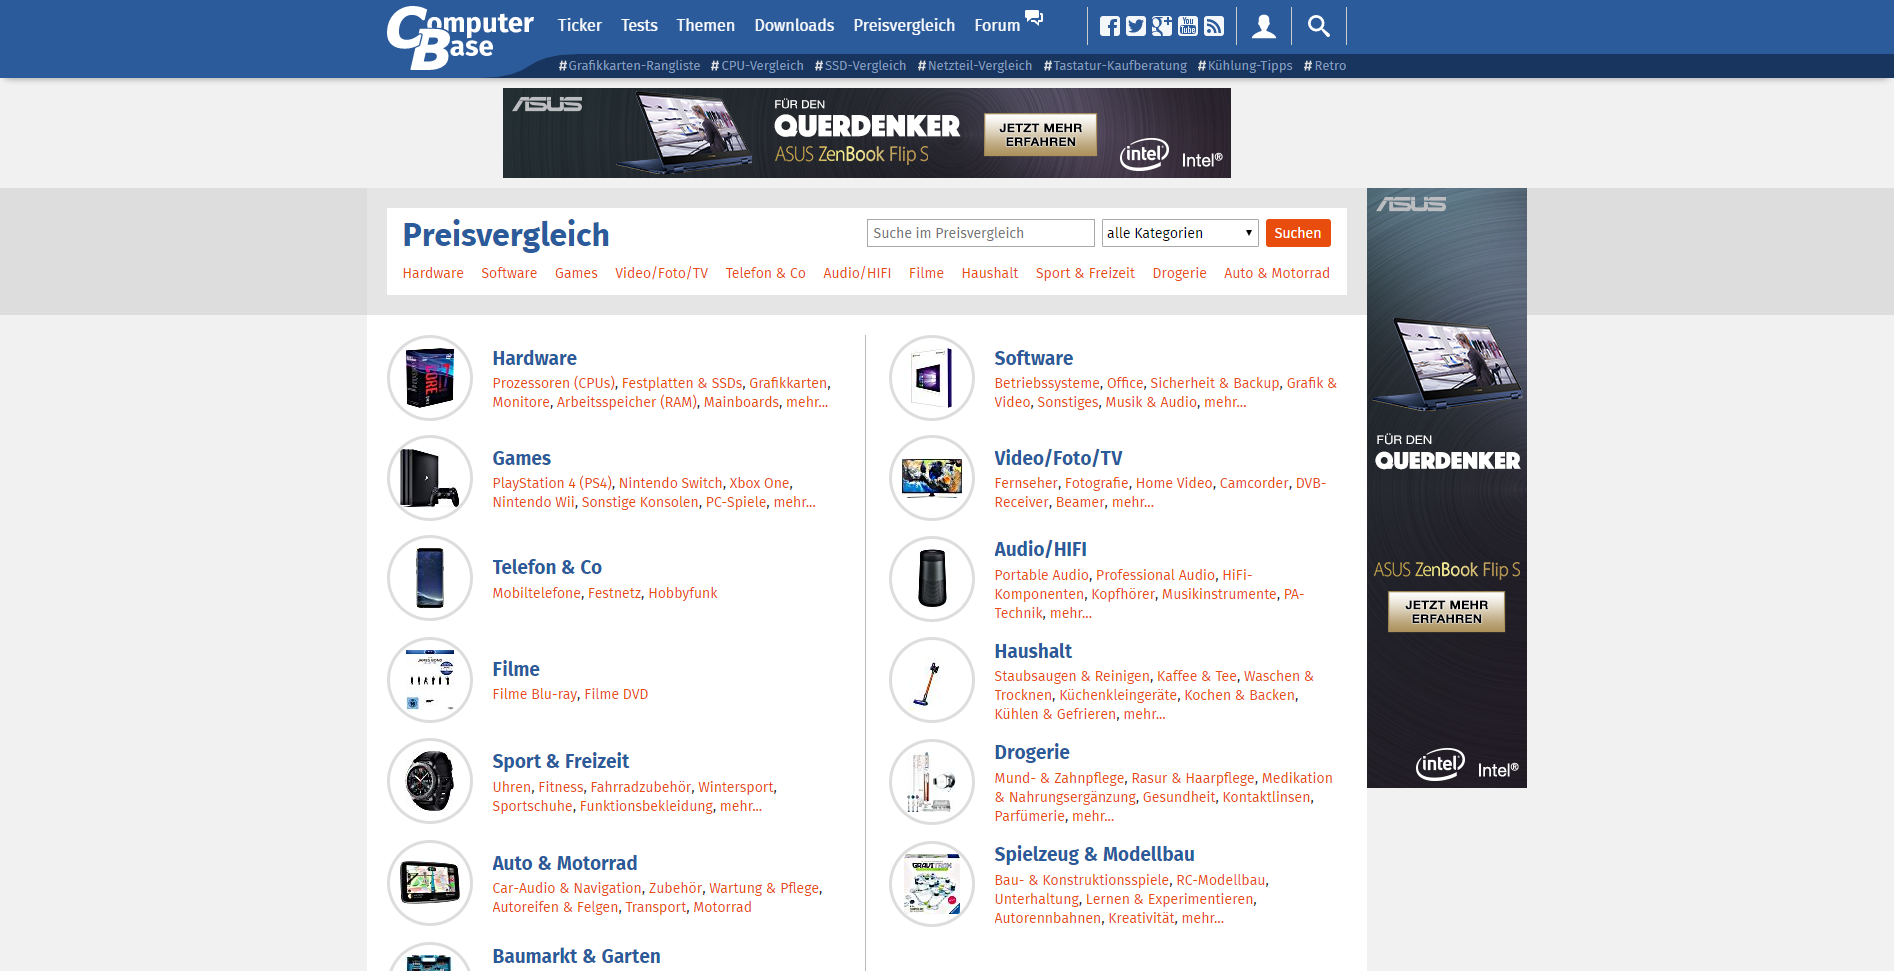Open the Grafikkarten link under Hardware
1894x971 pixels.
point(788,383)
